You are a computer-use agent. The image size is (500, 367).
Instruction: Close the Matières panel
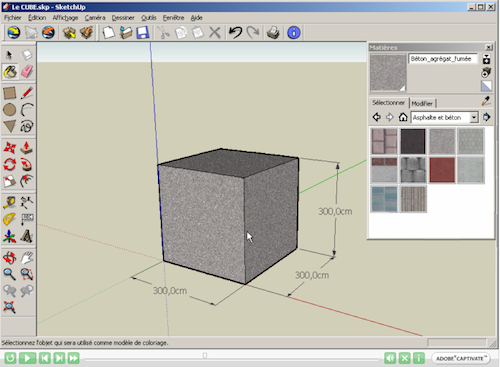tap(489, 47)
